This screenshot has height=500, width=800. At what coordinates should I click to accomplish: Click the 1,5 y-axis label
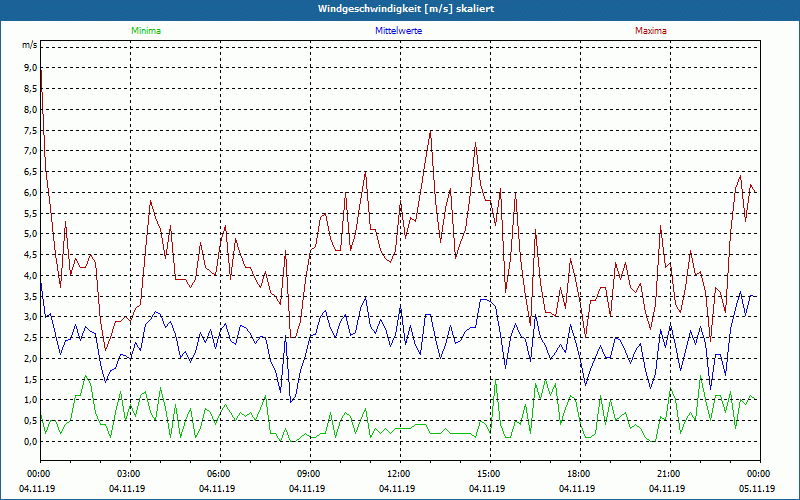pos(31,379)
